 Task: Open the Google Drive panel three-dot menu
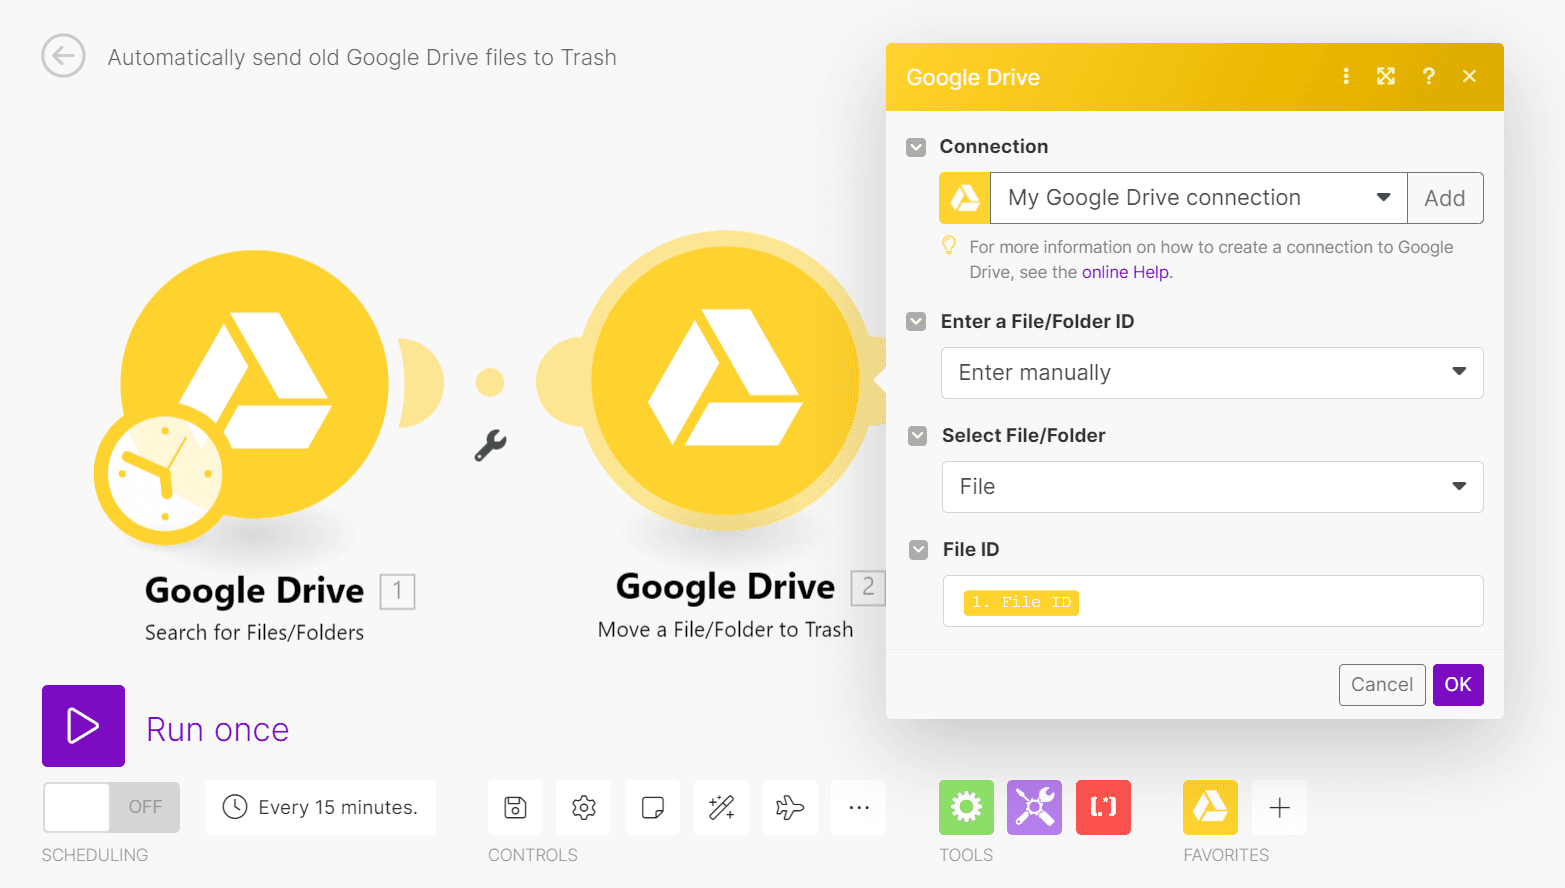1345,76
